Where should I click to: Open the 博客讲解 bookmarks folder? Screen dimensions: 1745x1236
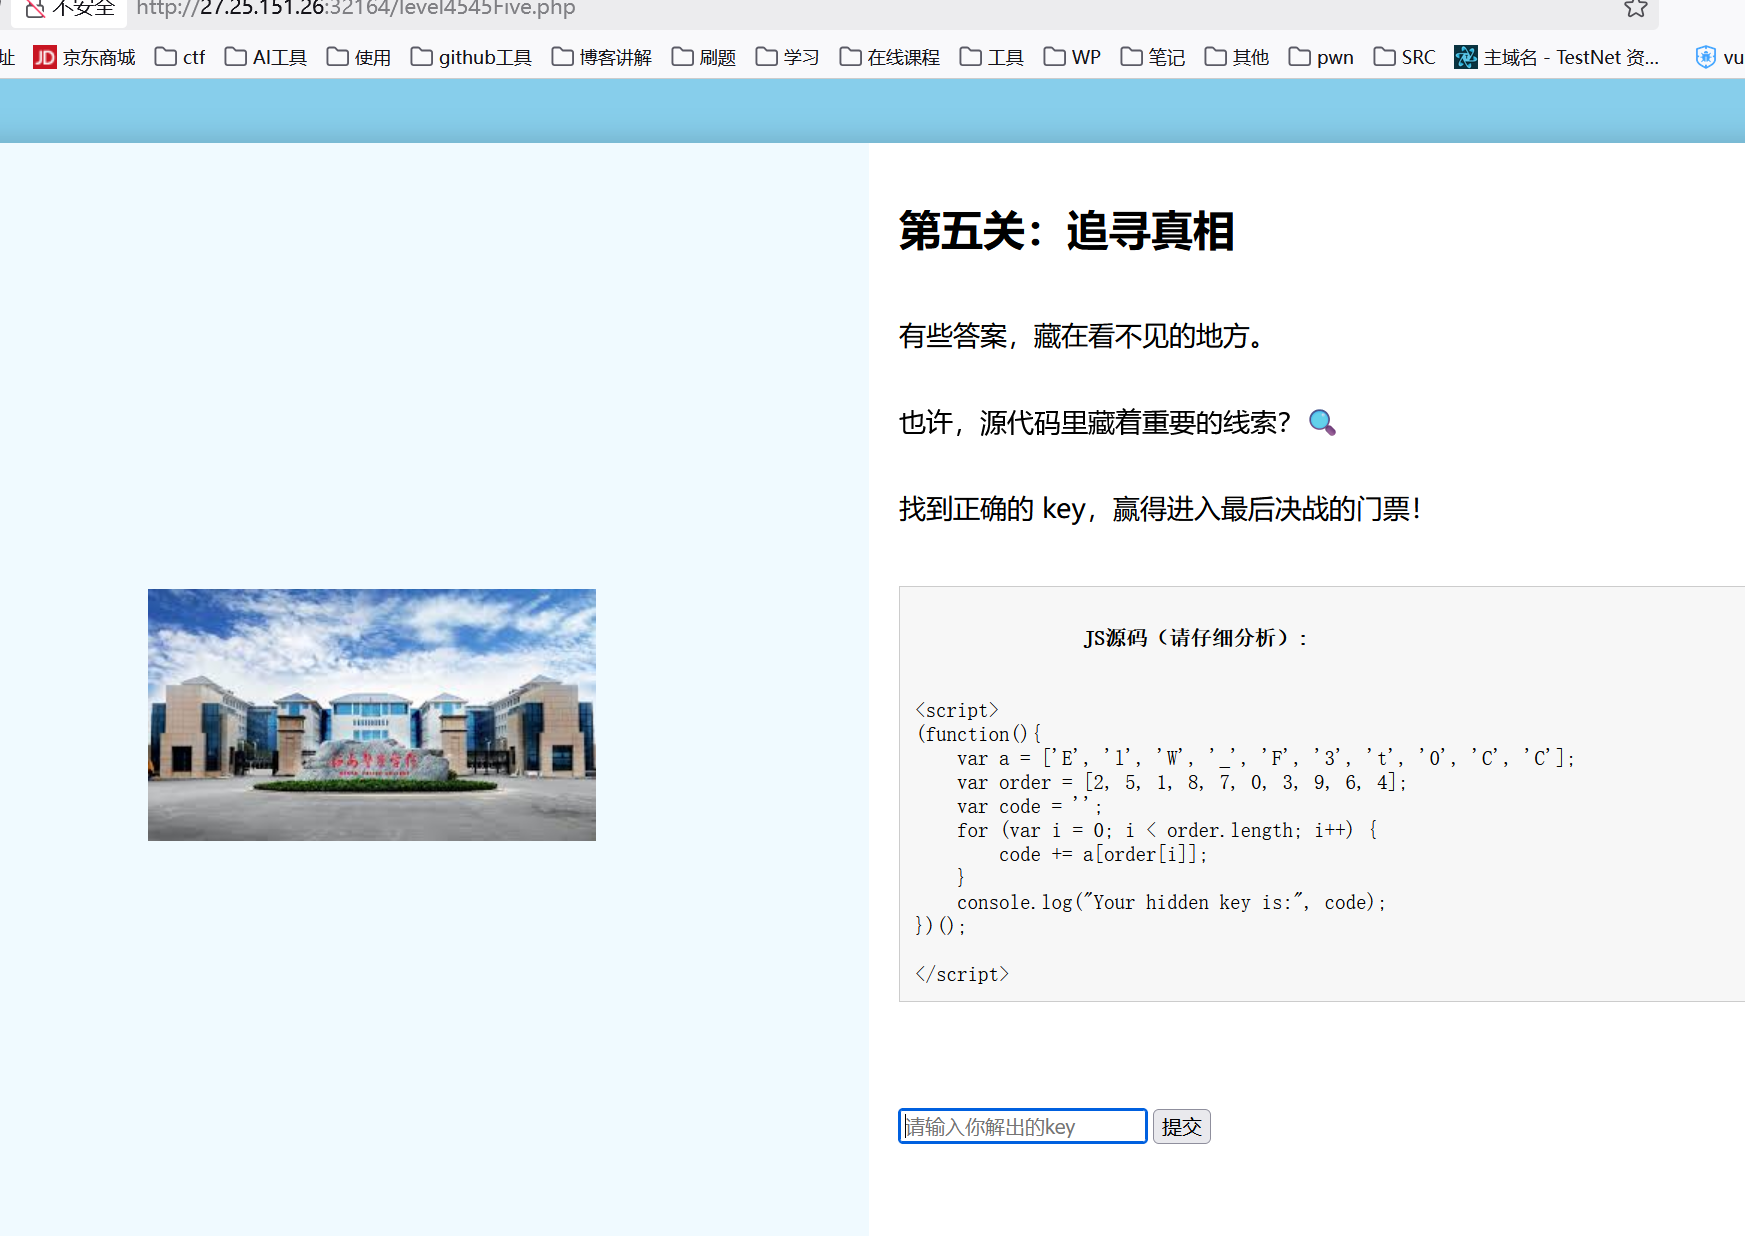coord(602,57)
